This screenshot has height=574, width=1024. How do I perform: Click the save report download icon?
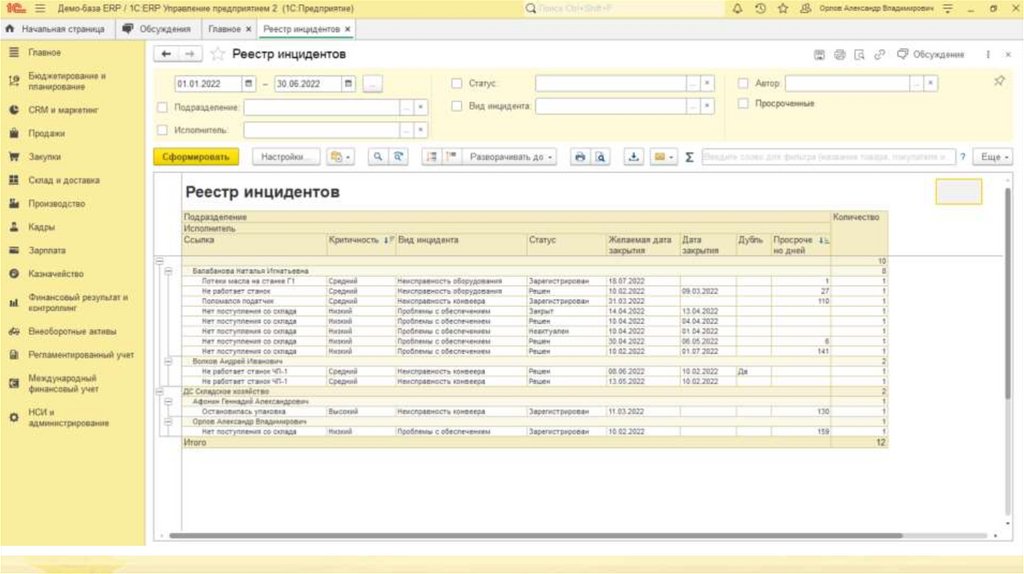pos(633,157)
